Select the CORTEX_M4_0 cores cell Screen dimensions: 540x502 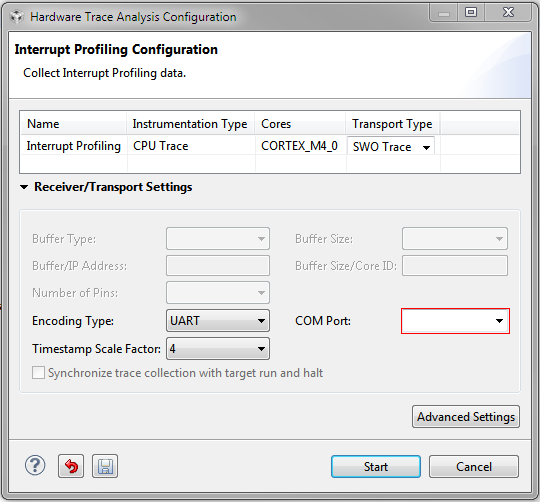(x=299, y=146)
